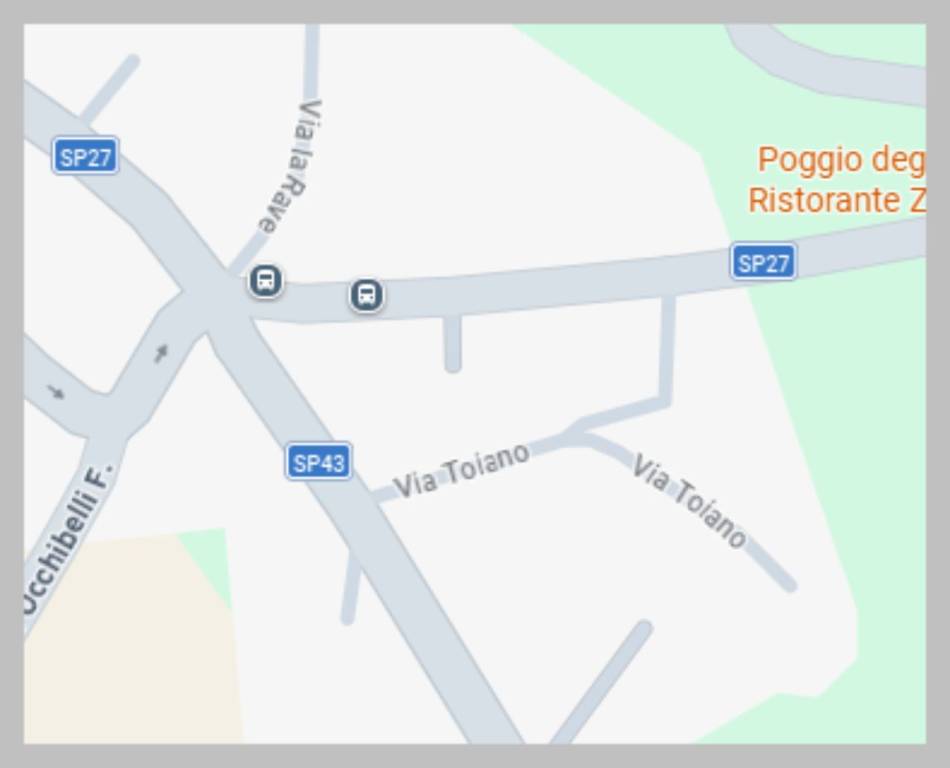Click the short dead-end road below SP27

click(453, 342)
